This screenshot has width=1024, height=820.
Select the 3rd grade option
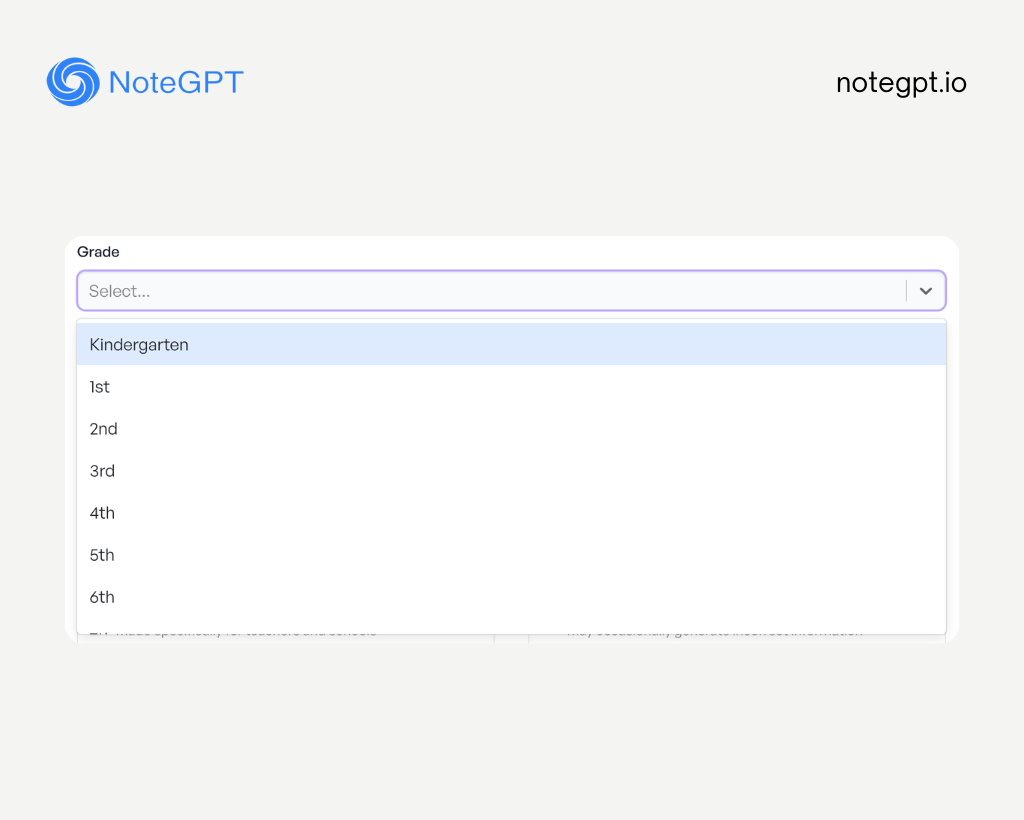coord(103,471)
